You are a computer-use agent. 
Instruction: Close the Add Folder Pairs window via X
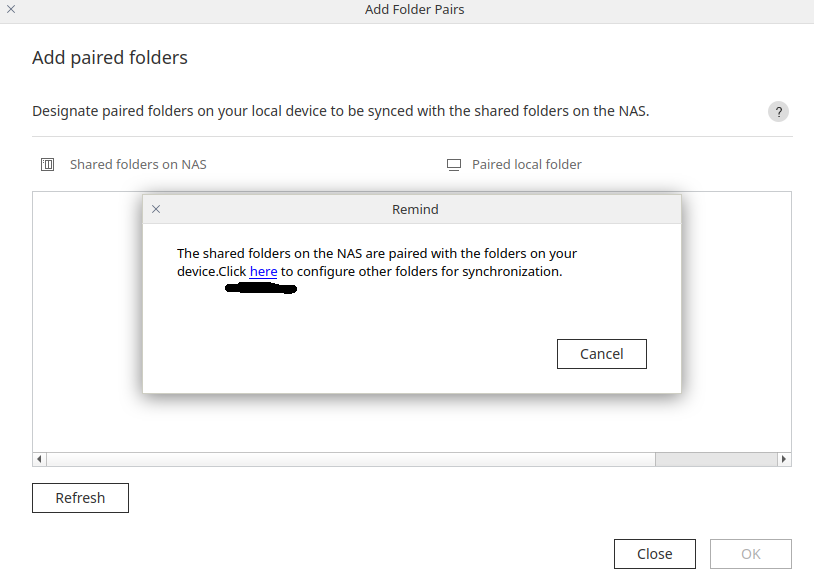[11, 9]
